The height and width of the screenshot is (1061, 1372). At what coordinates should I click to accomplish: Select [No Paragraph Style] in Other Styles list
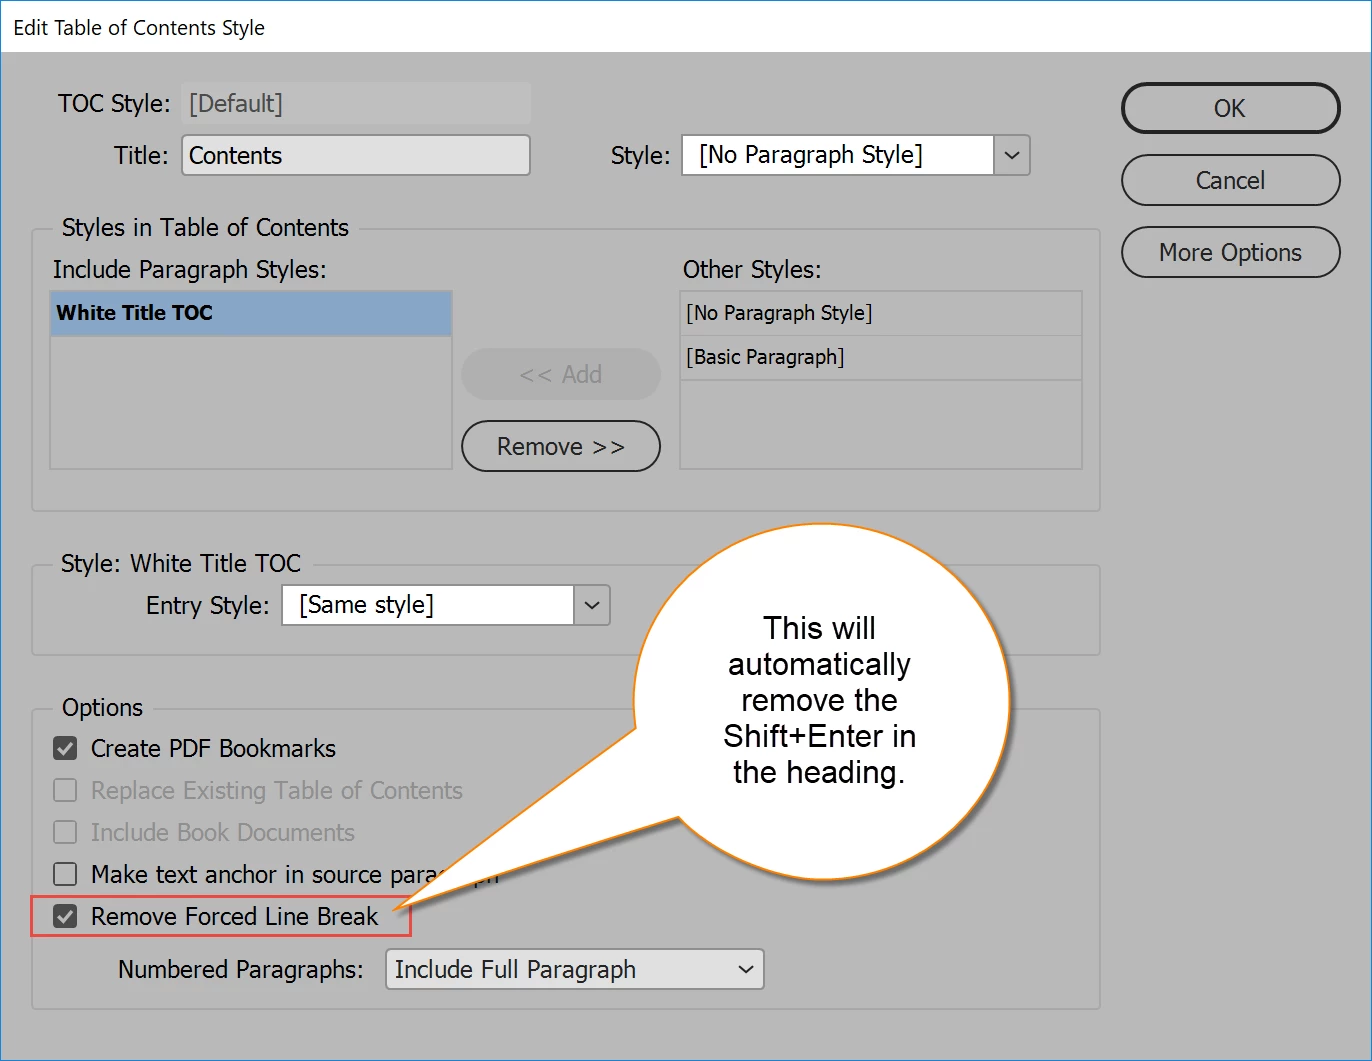click(880, 313)
